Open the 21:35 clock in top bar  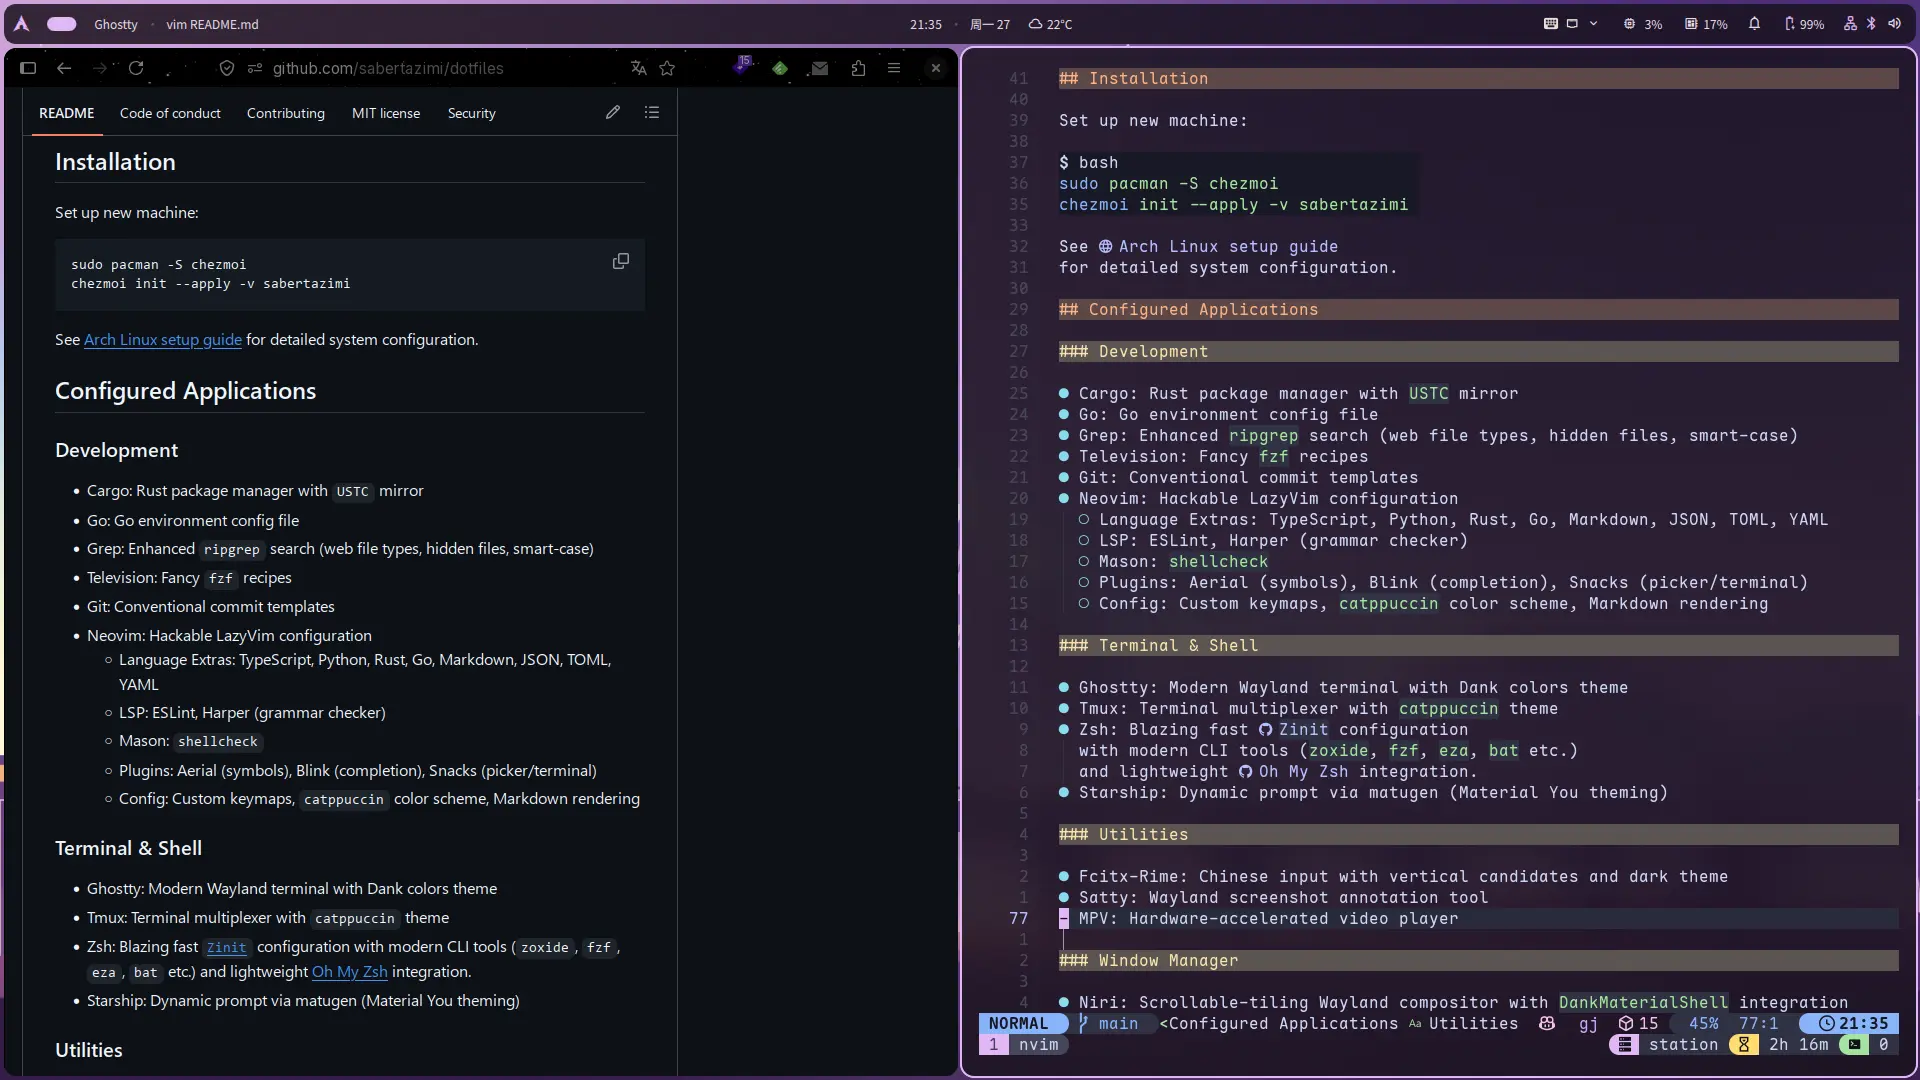click(x=926, y=24)
